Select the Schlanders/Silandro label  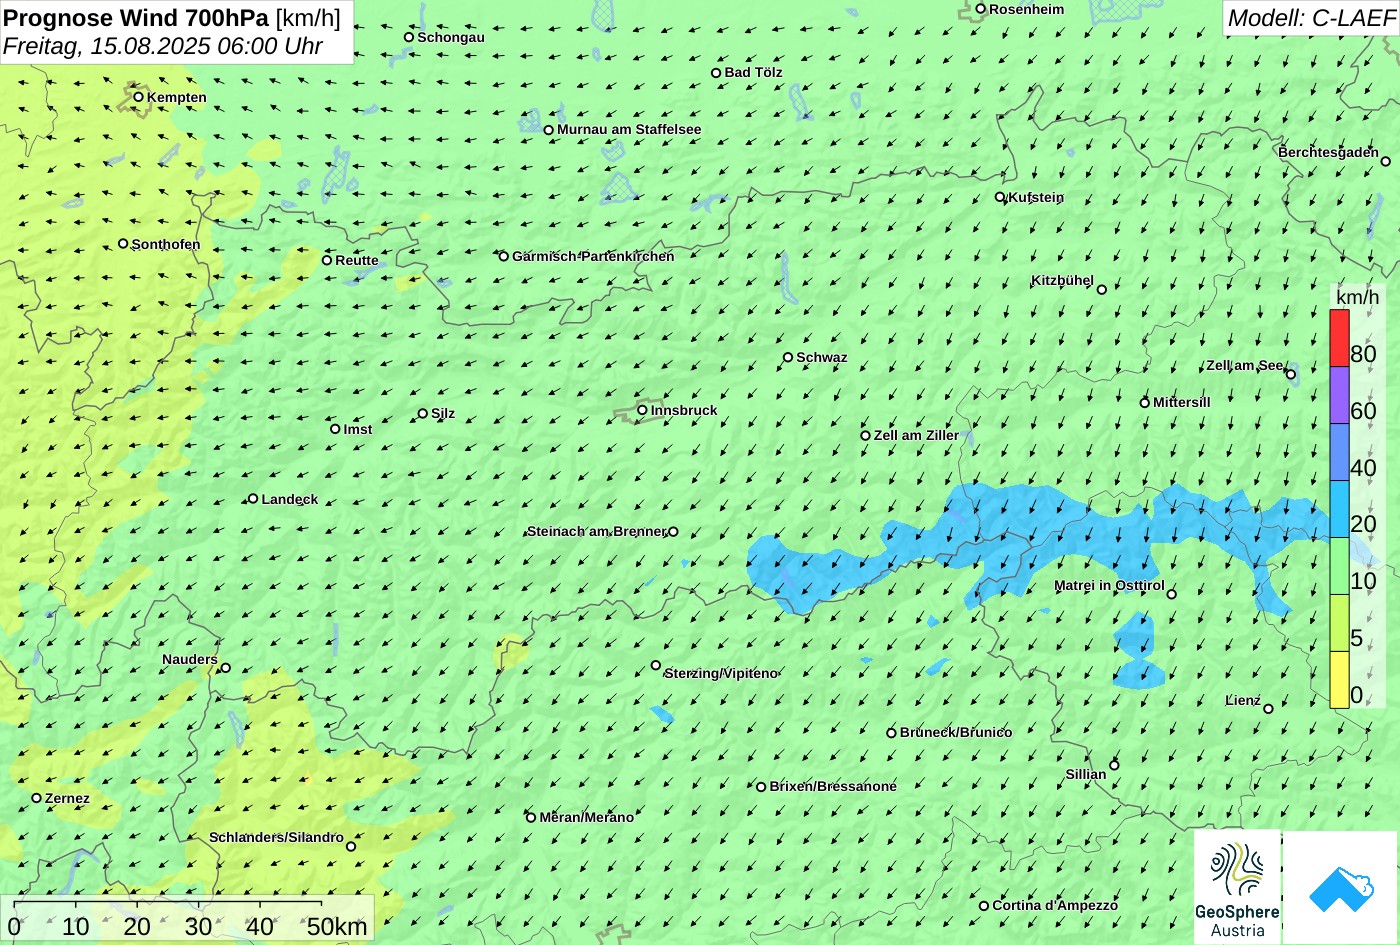click(x=276, y=837)
